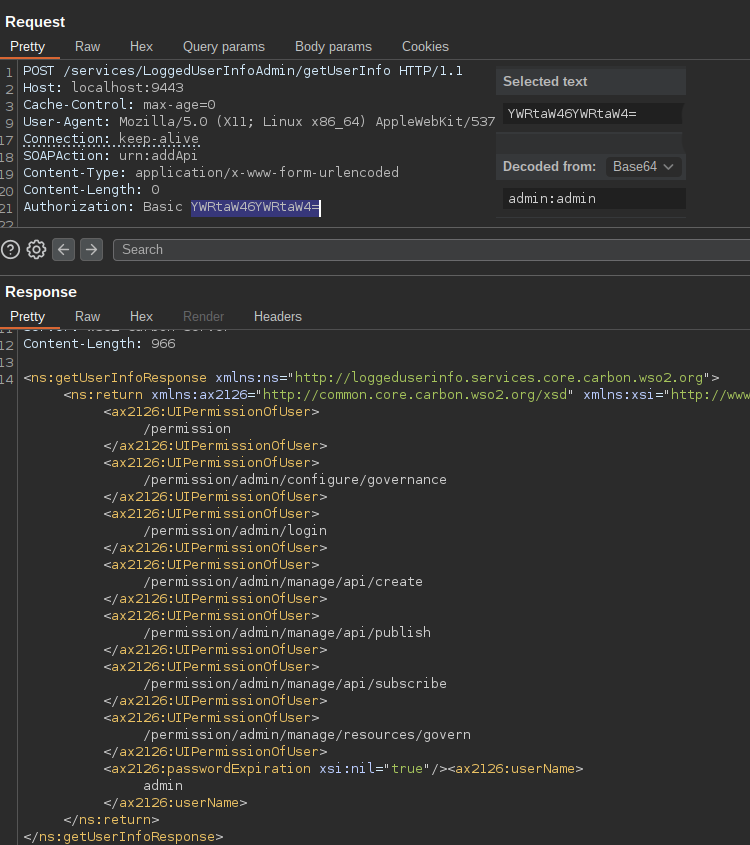Expand the Decoded from Base64 dropdown
The width and height of the screenshot is (750, 845).
(643, 167)
